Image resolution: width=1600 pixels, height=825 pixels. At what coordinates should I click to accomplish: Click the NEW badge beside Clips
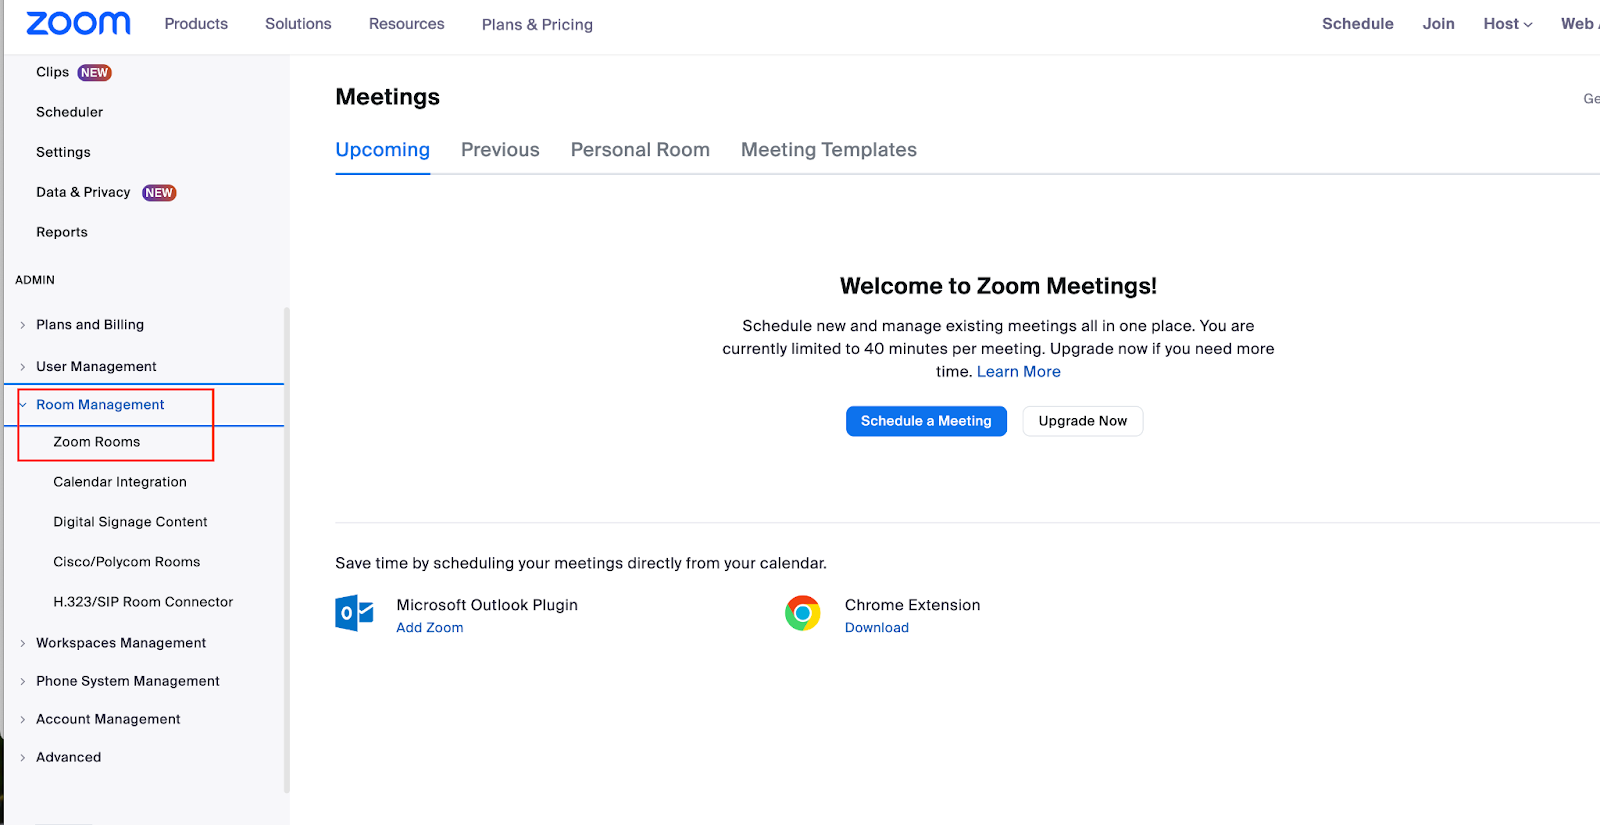95,73
